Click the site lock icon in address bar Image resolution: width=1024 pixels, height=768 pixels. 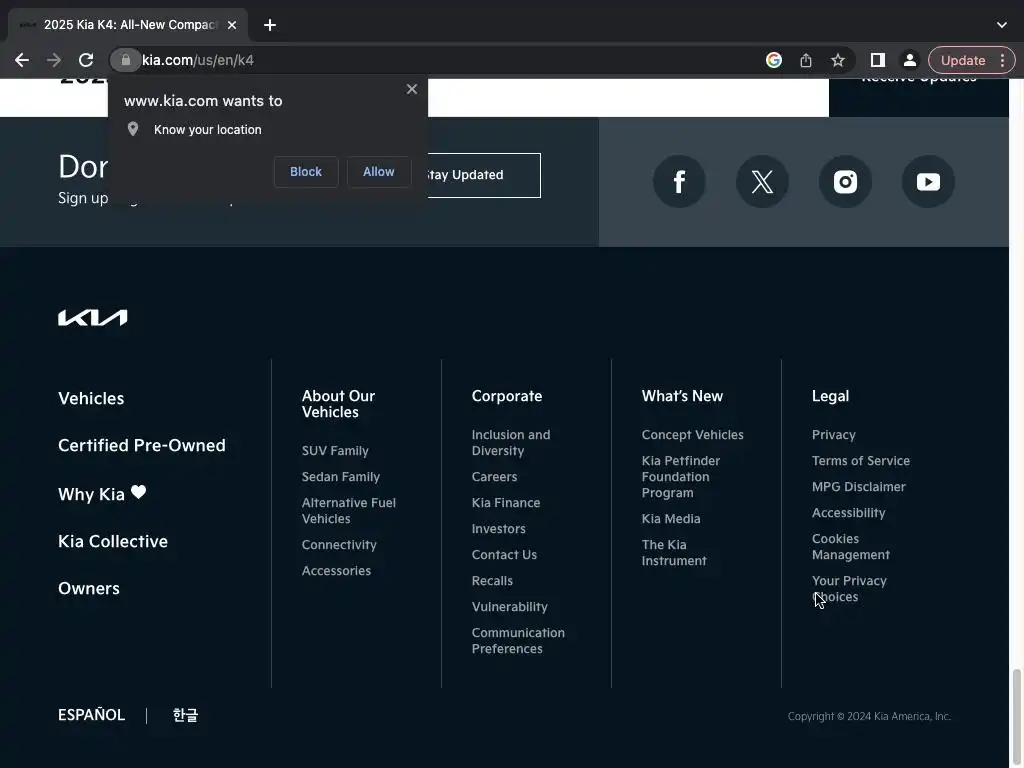[x=125, y=60]
